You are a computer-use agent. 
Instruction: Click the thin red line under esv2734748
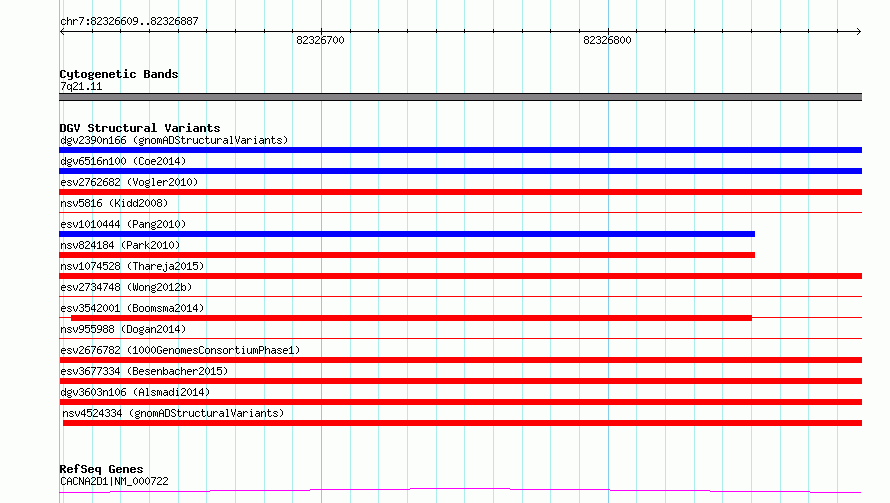[460, 296]
